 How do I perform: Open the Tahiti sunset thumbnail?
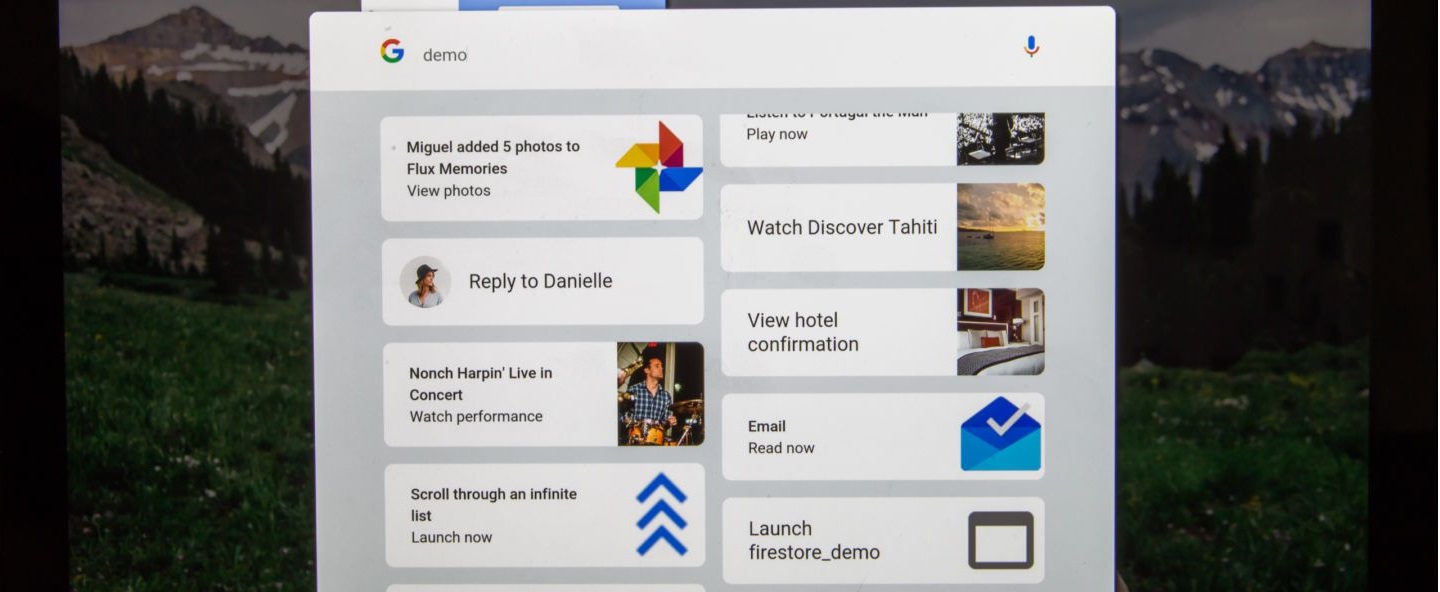tap(1000, 227)
